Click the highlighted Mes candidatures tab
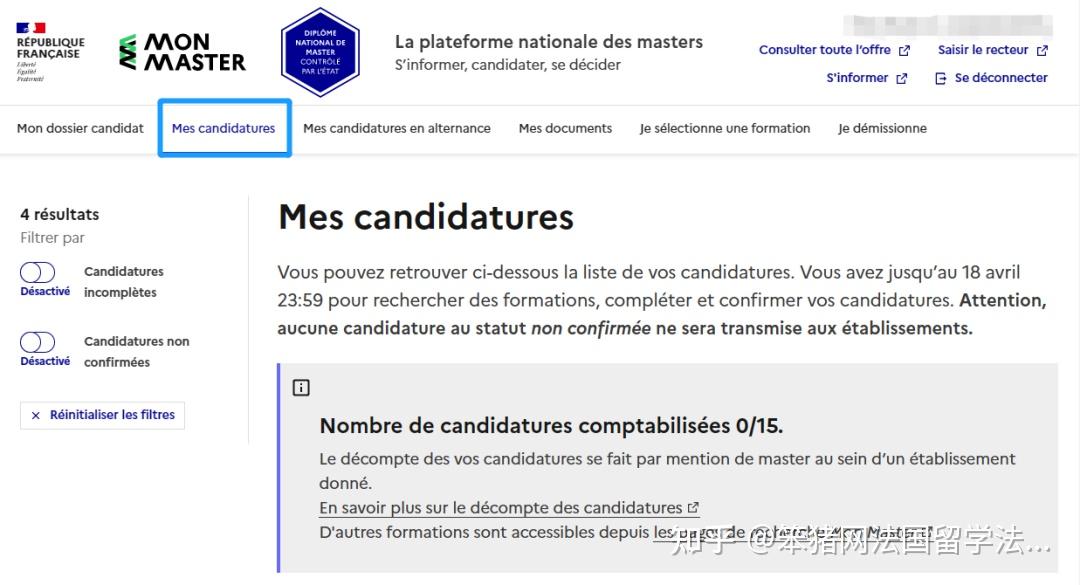Viewport: 1080px width, 585px height. [224, 128]
